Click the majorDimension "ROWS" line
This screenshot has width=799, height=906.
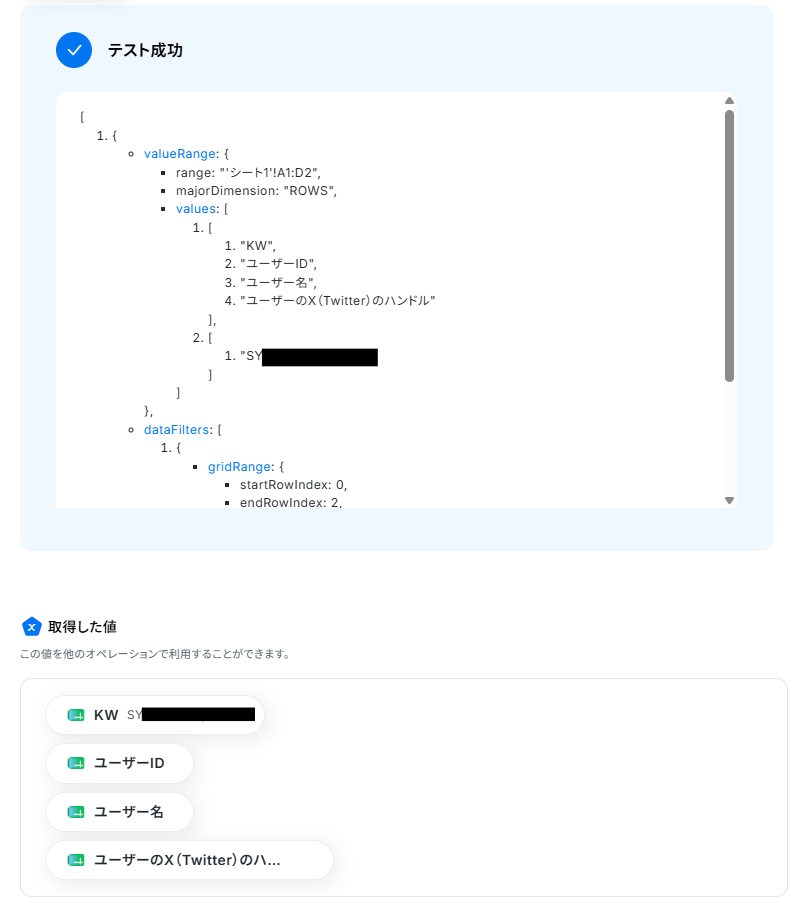[x=257, y=191]
